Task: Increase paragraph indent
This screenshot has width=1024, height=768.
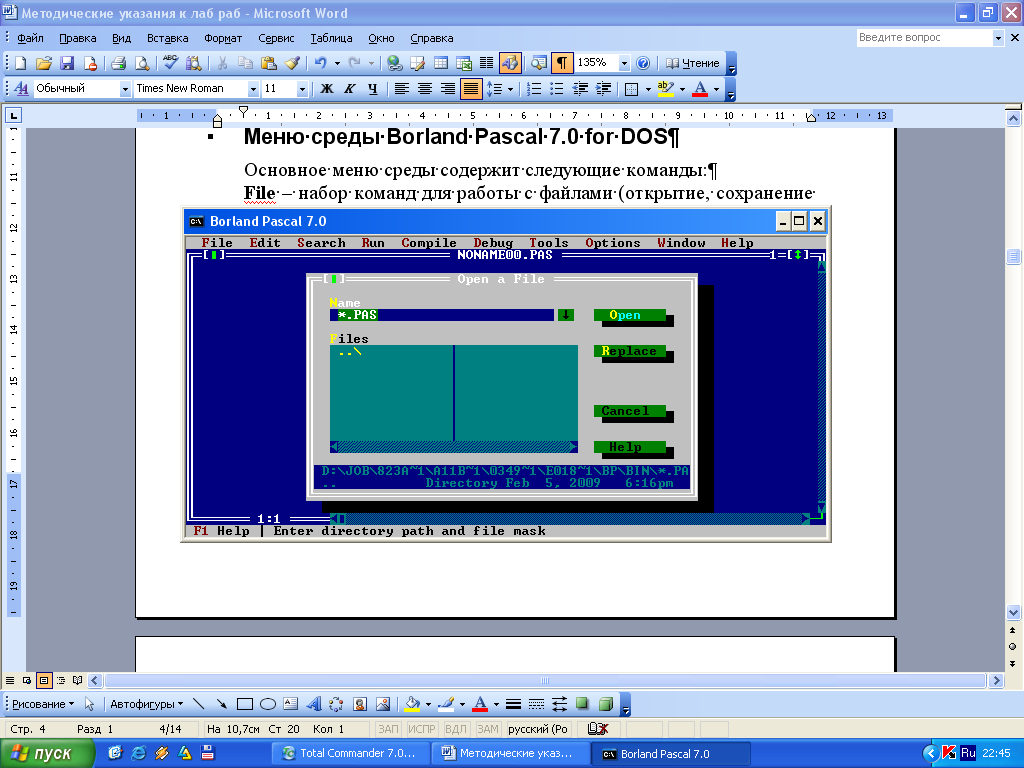Action: tap(603, 89)
